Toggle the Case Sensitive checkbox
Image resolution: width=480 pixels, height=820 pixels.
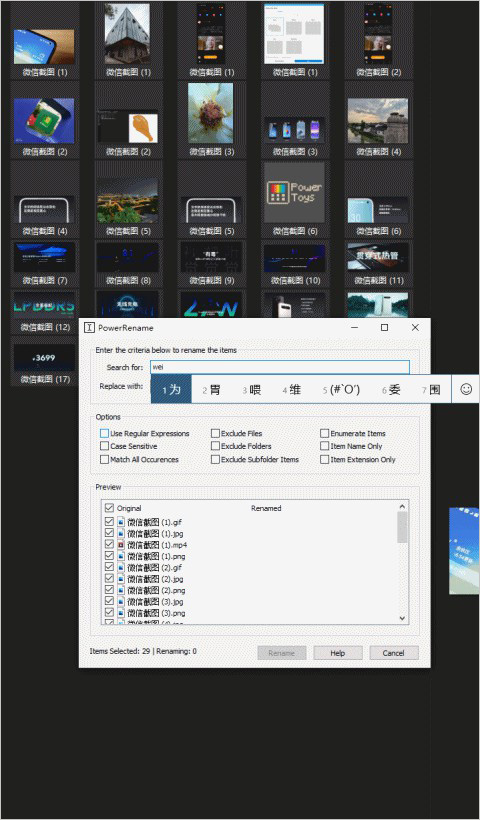[105, 446]
